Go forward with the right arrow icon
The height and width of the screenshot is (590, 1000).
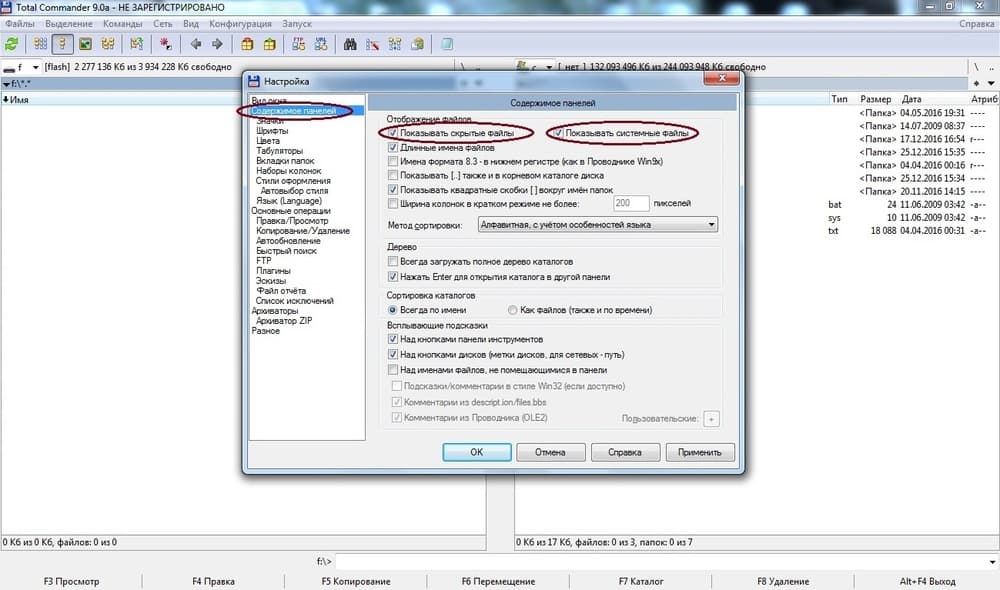click(217, 44)
